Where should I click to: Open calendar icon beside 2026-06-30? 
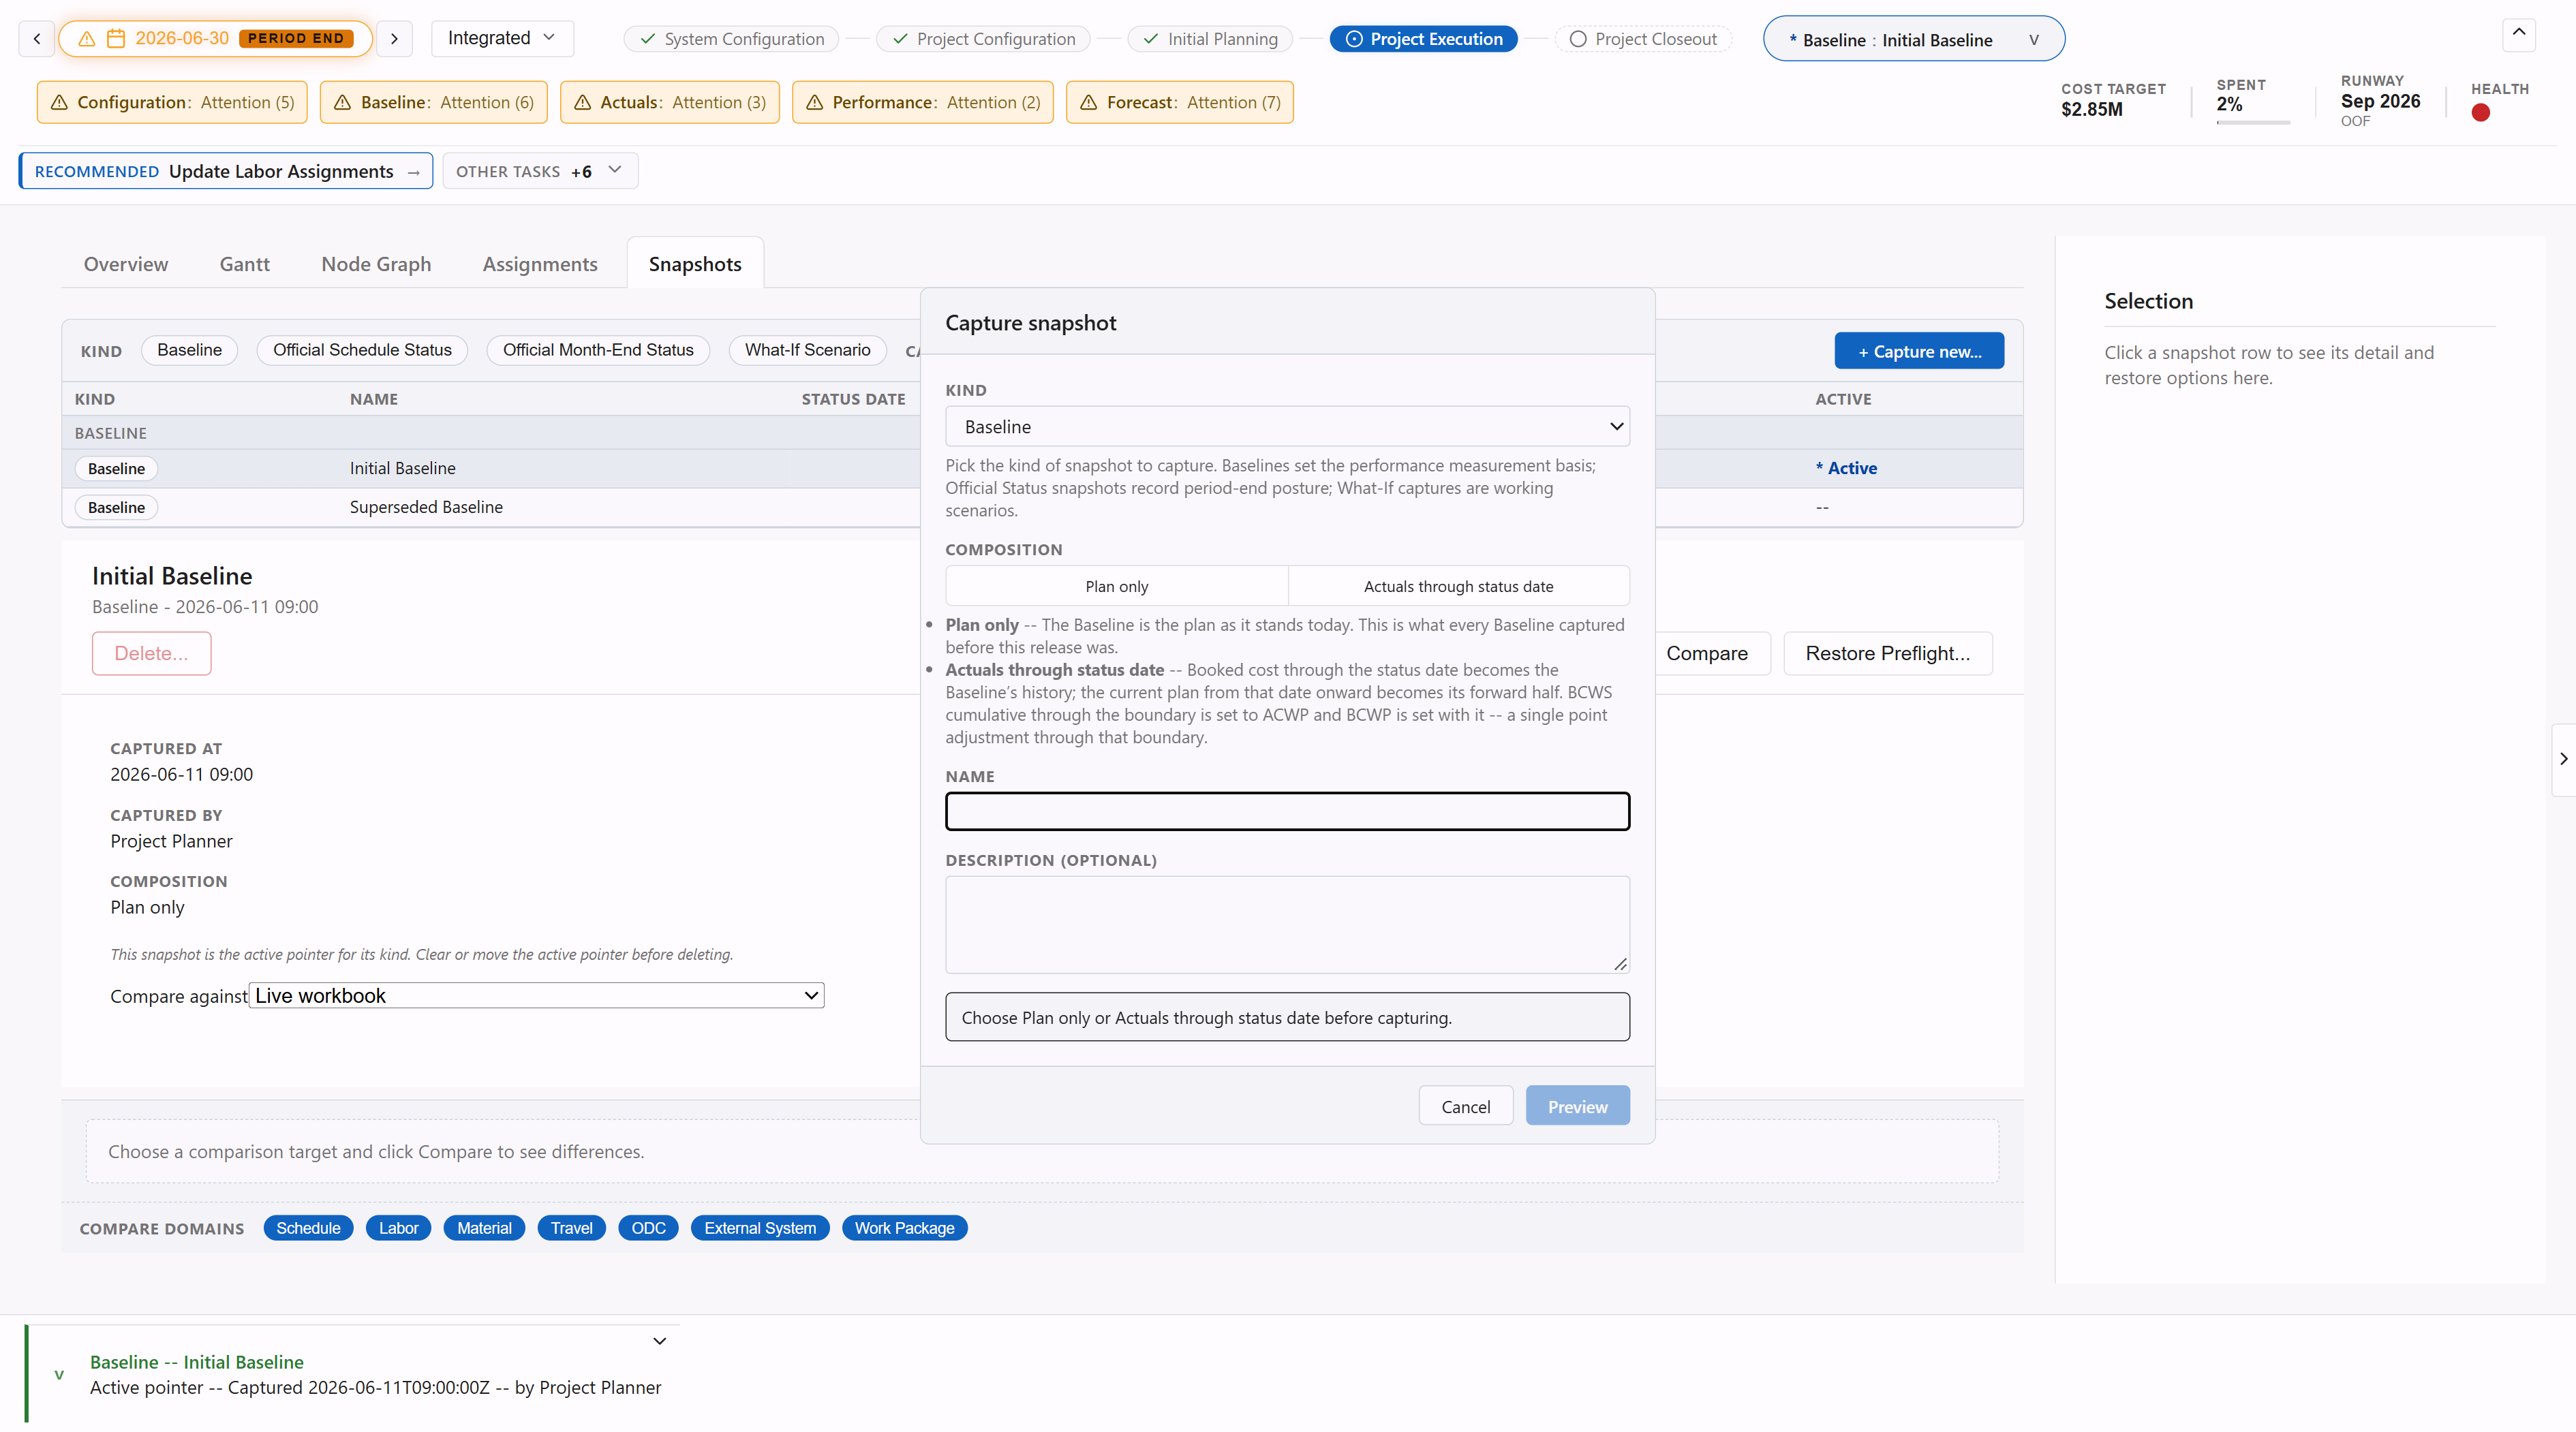(116, 38)
